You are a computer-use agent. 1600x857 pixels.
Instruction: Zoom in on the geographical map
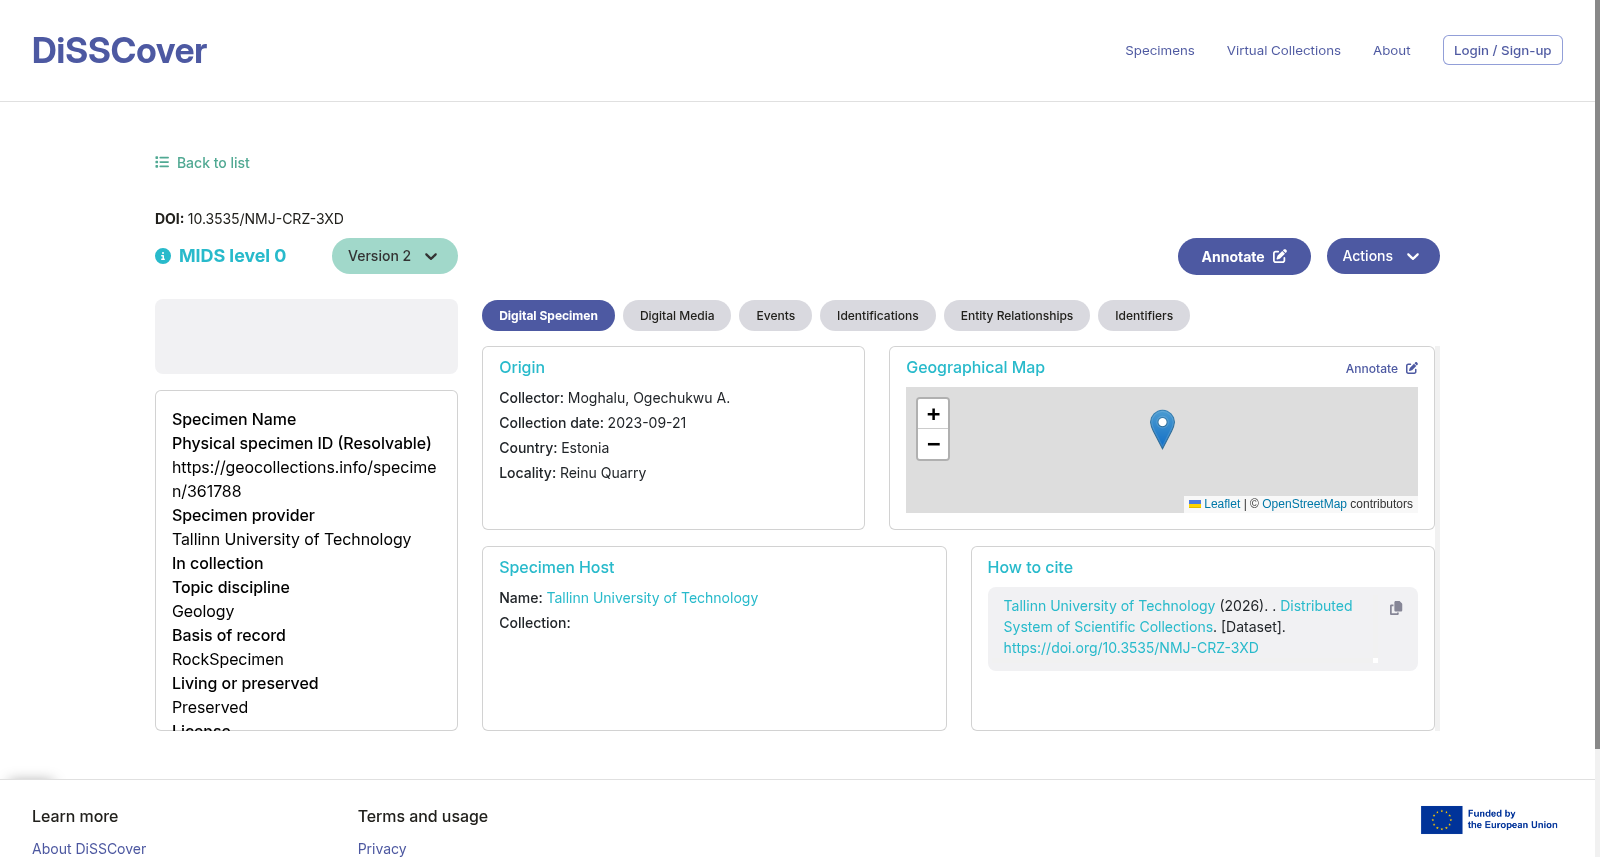pyautogui.click(x=933, y=414)
